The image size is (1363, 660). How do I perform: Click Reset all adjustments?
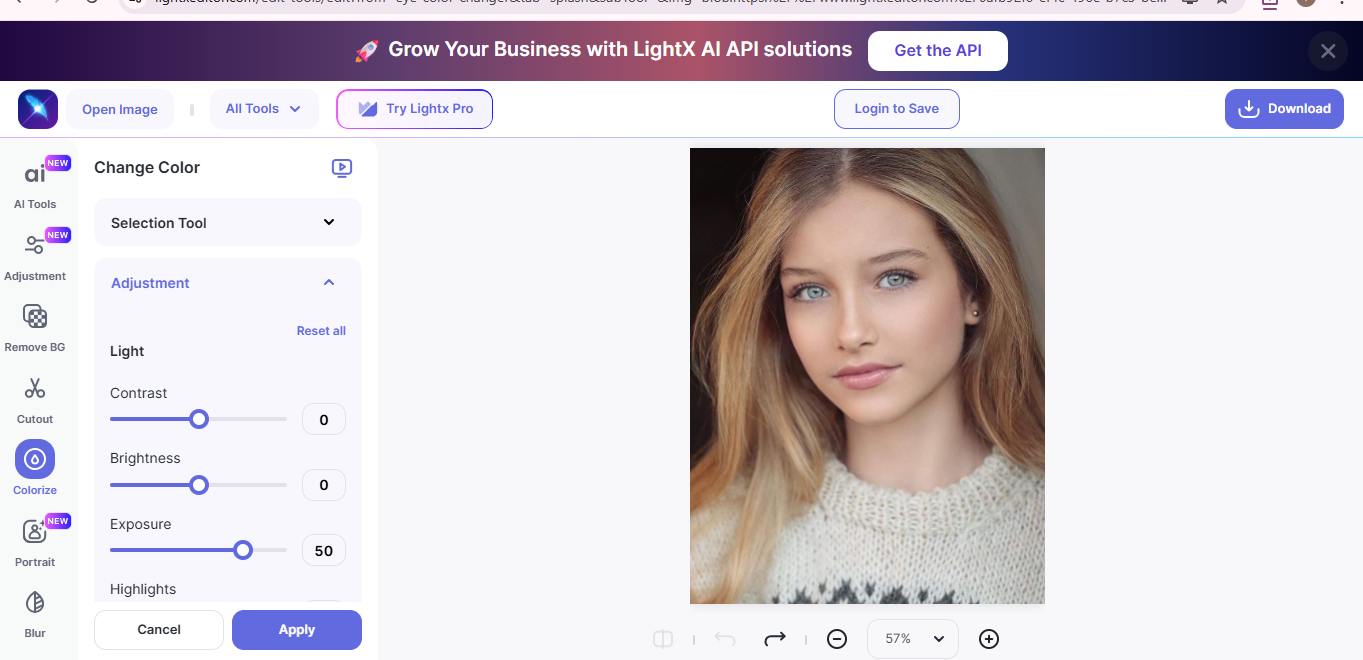coord(321,330)
